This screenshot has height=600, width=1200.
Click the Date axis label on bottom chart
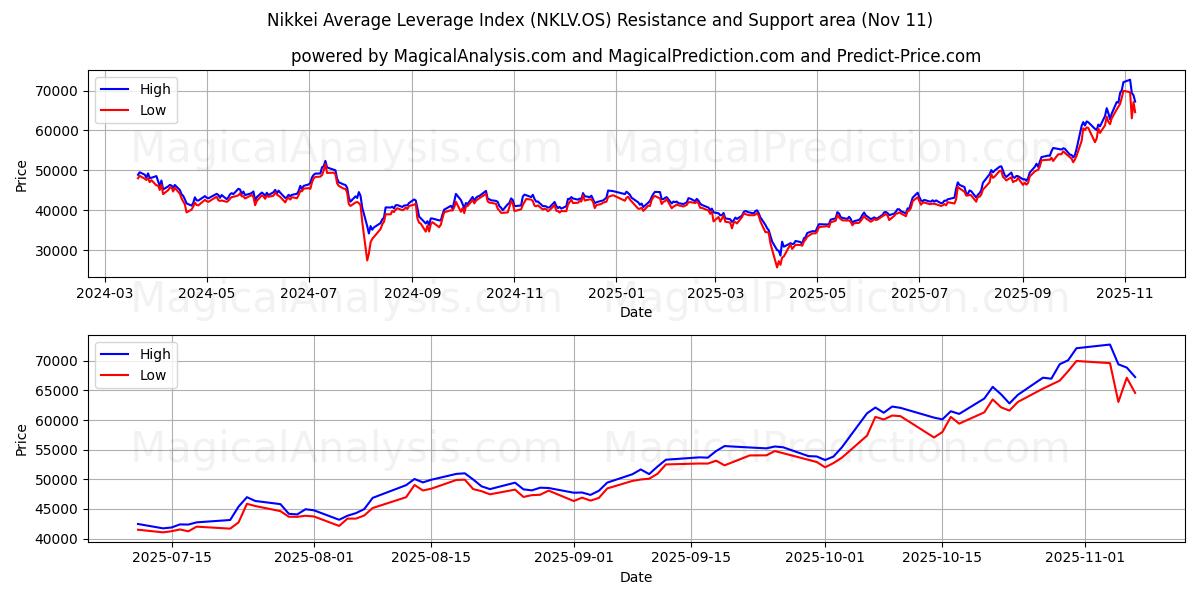637,577
